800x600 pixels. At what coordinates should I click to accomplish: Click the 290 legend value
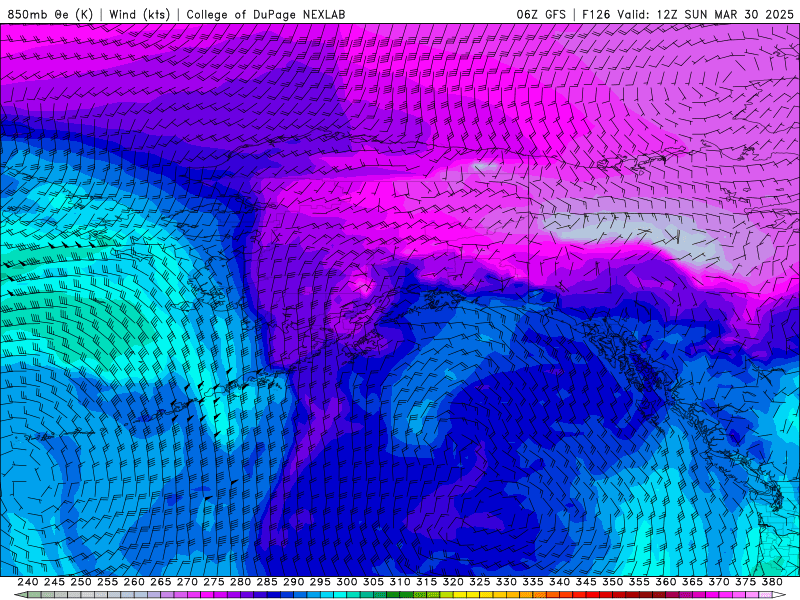point(293,582)
